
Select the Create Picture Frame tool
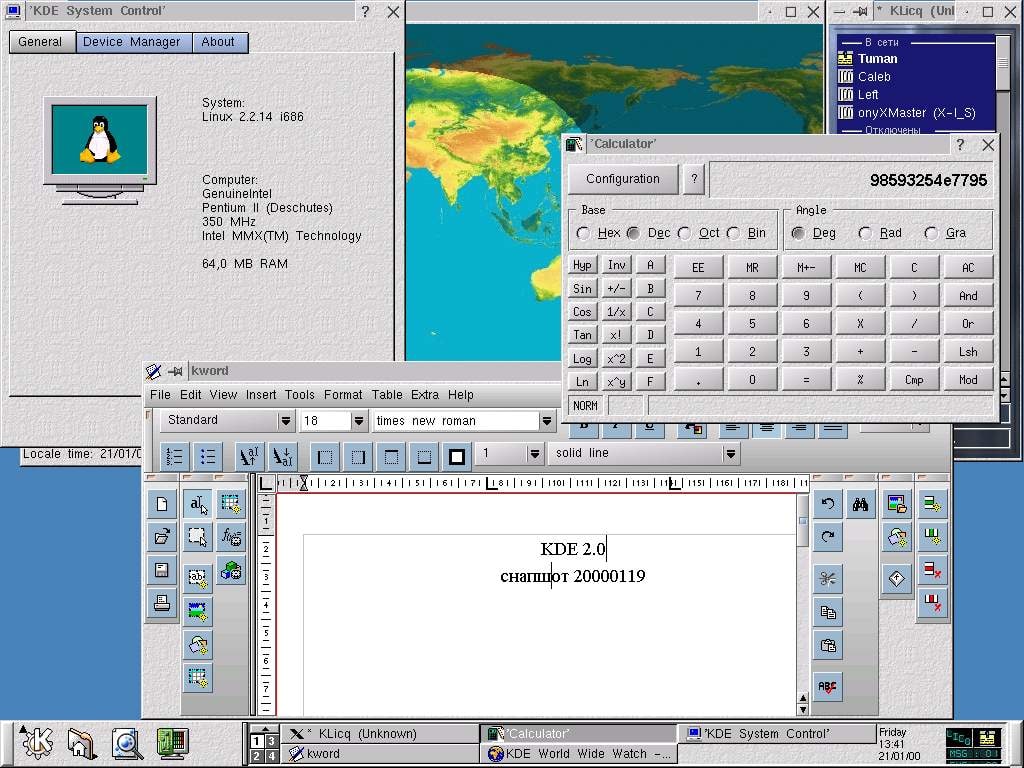(x=198, y=611)
